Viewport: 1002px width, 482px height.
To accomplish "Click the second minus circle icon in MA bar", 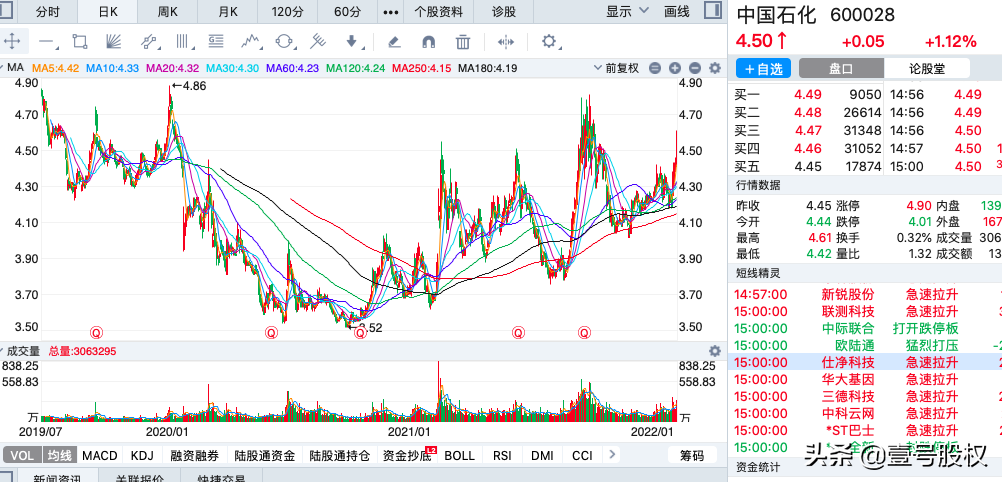I will tap(695, 68).
